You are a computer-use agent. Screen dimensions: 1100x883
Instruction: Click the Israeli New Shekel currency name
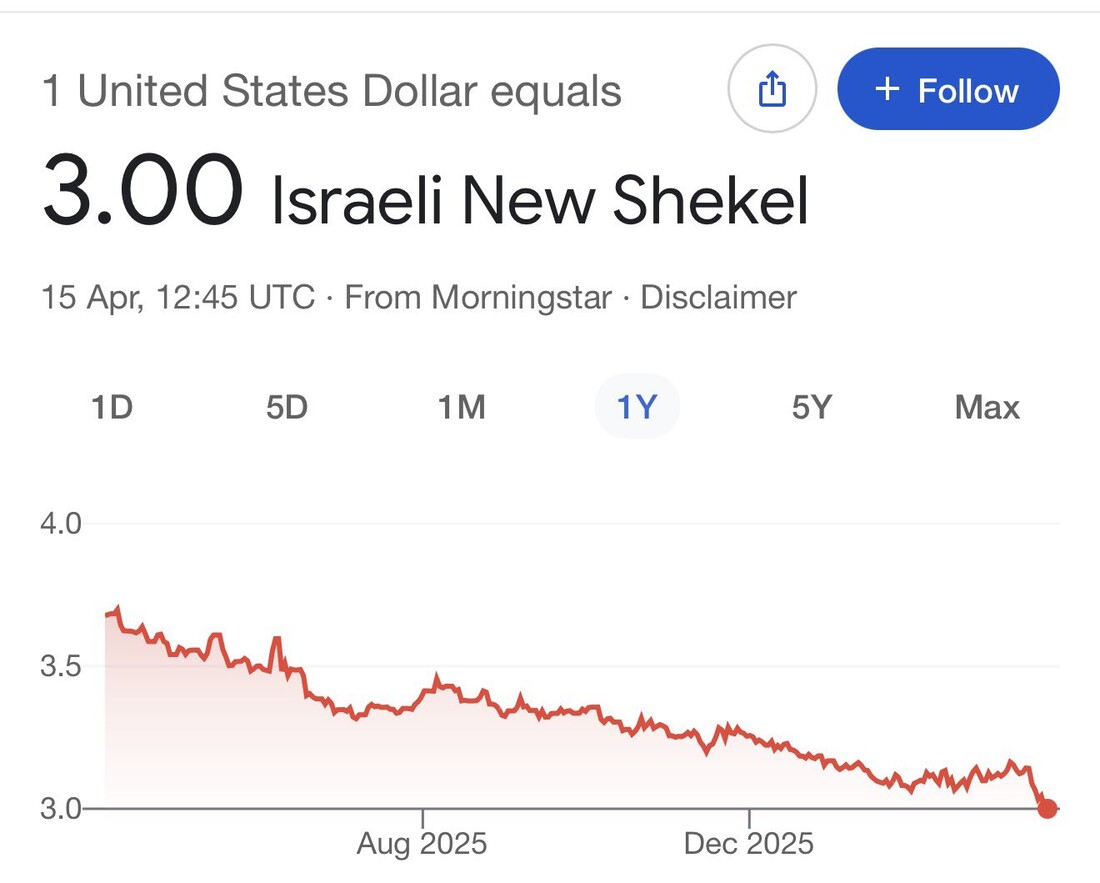click(540, 201)
